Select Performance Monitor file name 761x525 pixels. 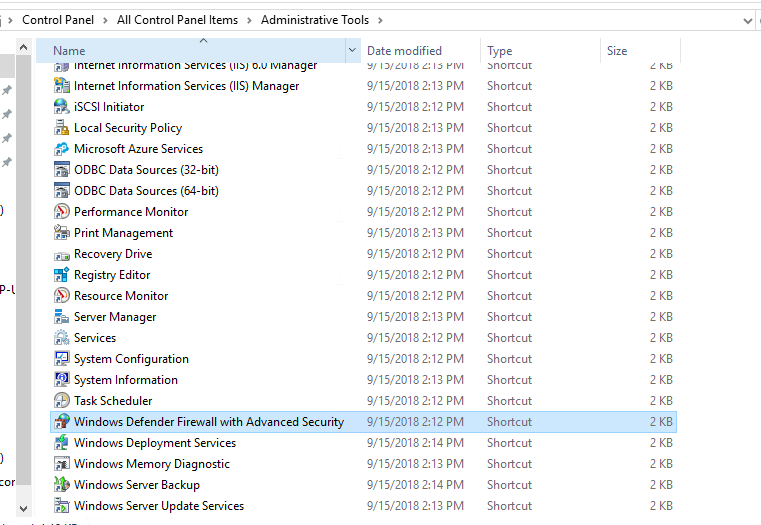click(x=131, y=212)
